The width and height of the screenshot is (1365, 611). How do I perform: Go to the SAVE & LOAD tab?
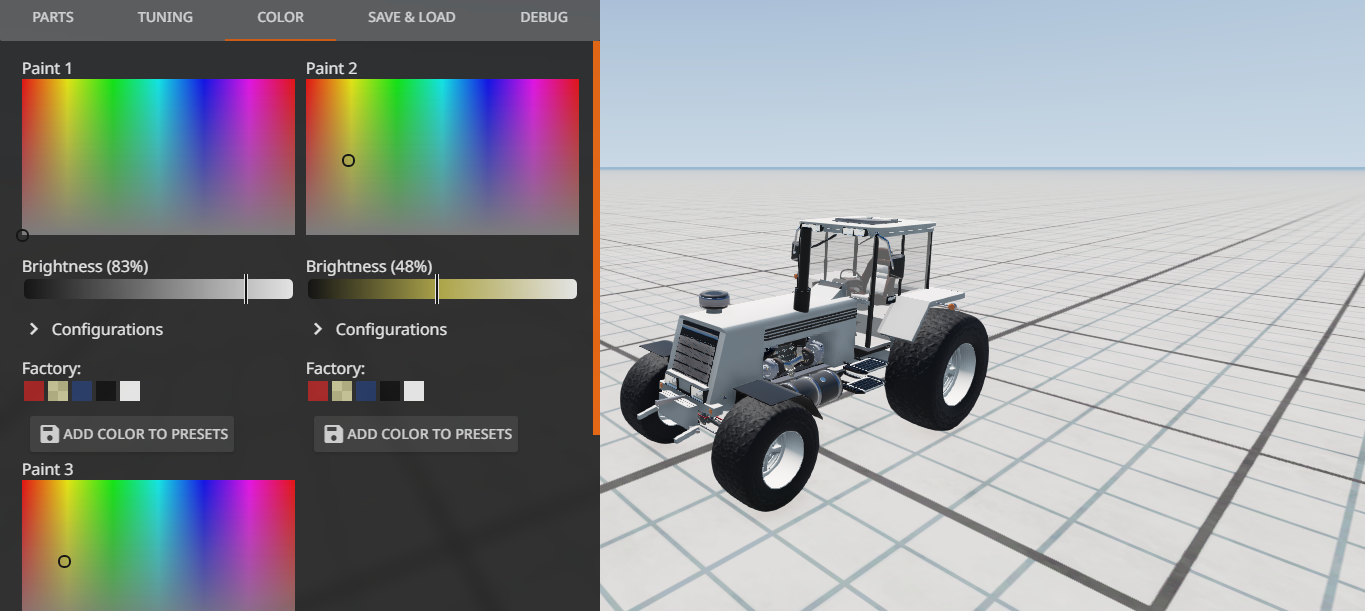(x=411, y=17)
